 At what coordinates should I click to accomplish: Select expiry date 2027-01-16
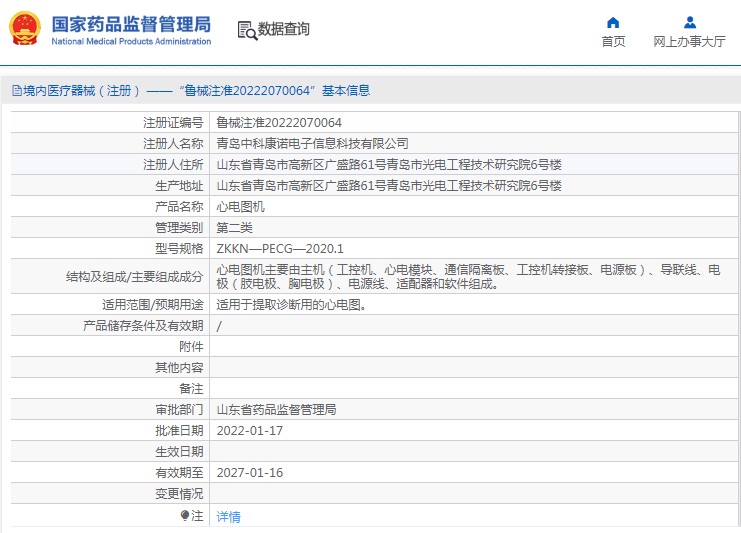tap(250, 473)
